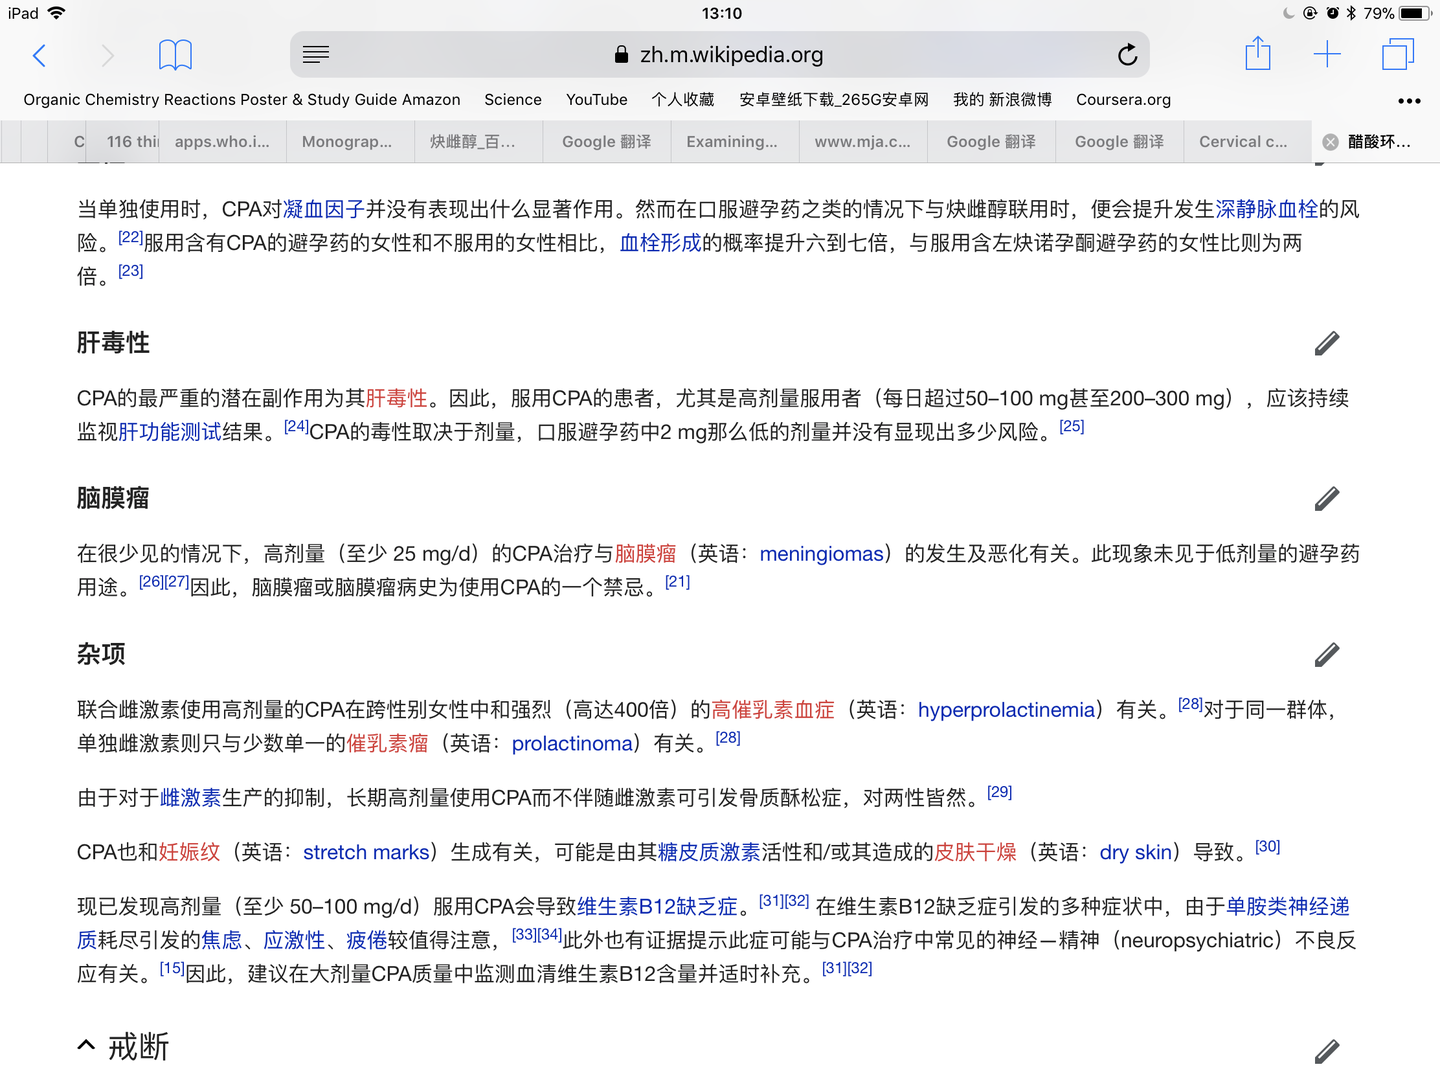
Task: Tap the Safari back arrow
Action: [x=40, y=55]
